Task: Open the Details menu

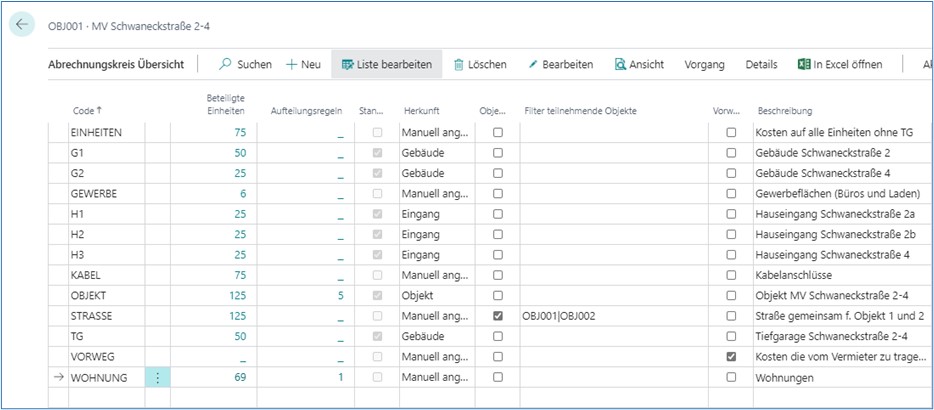Action: point(761,64)
